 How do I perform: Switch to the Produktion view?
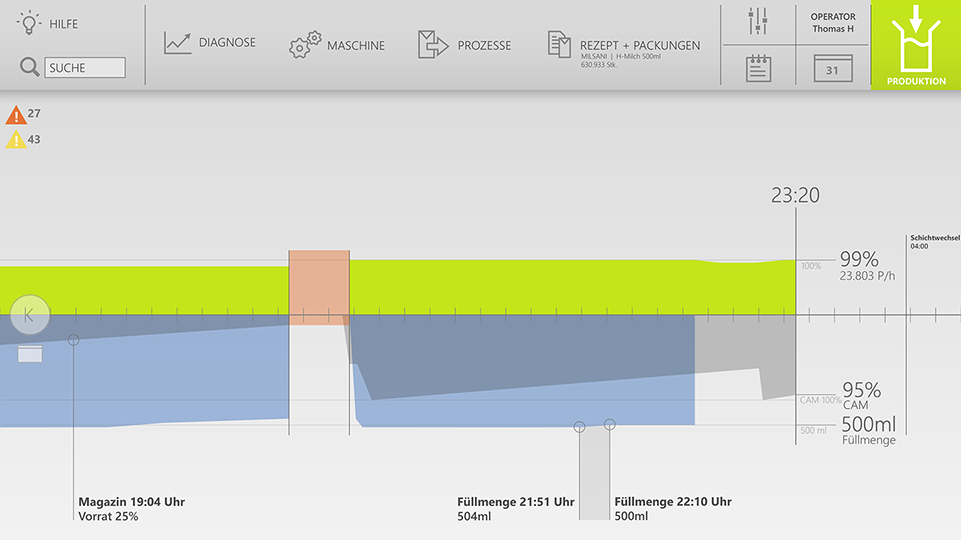point(915,45)
